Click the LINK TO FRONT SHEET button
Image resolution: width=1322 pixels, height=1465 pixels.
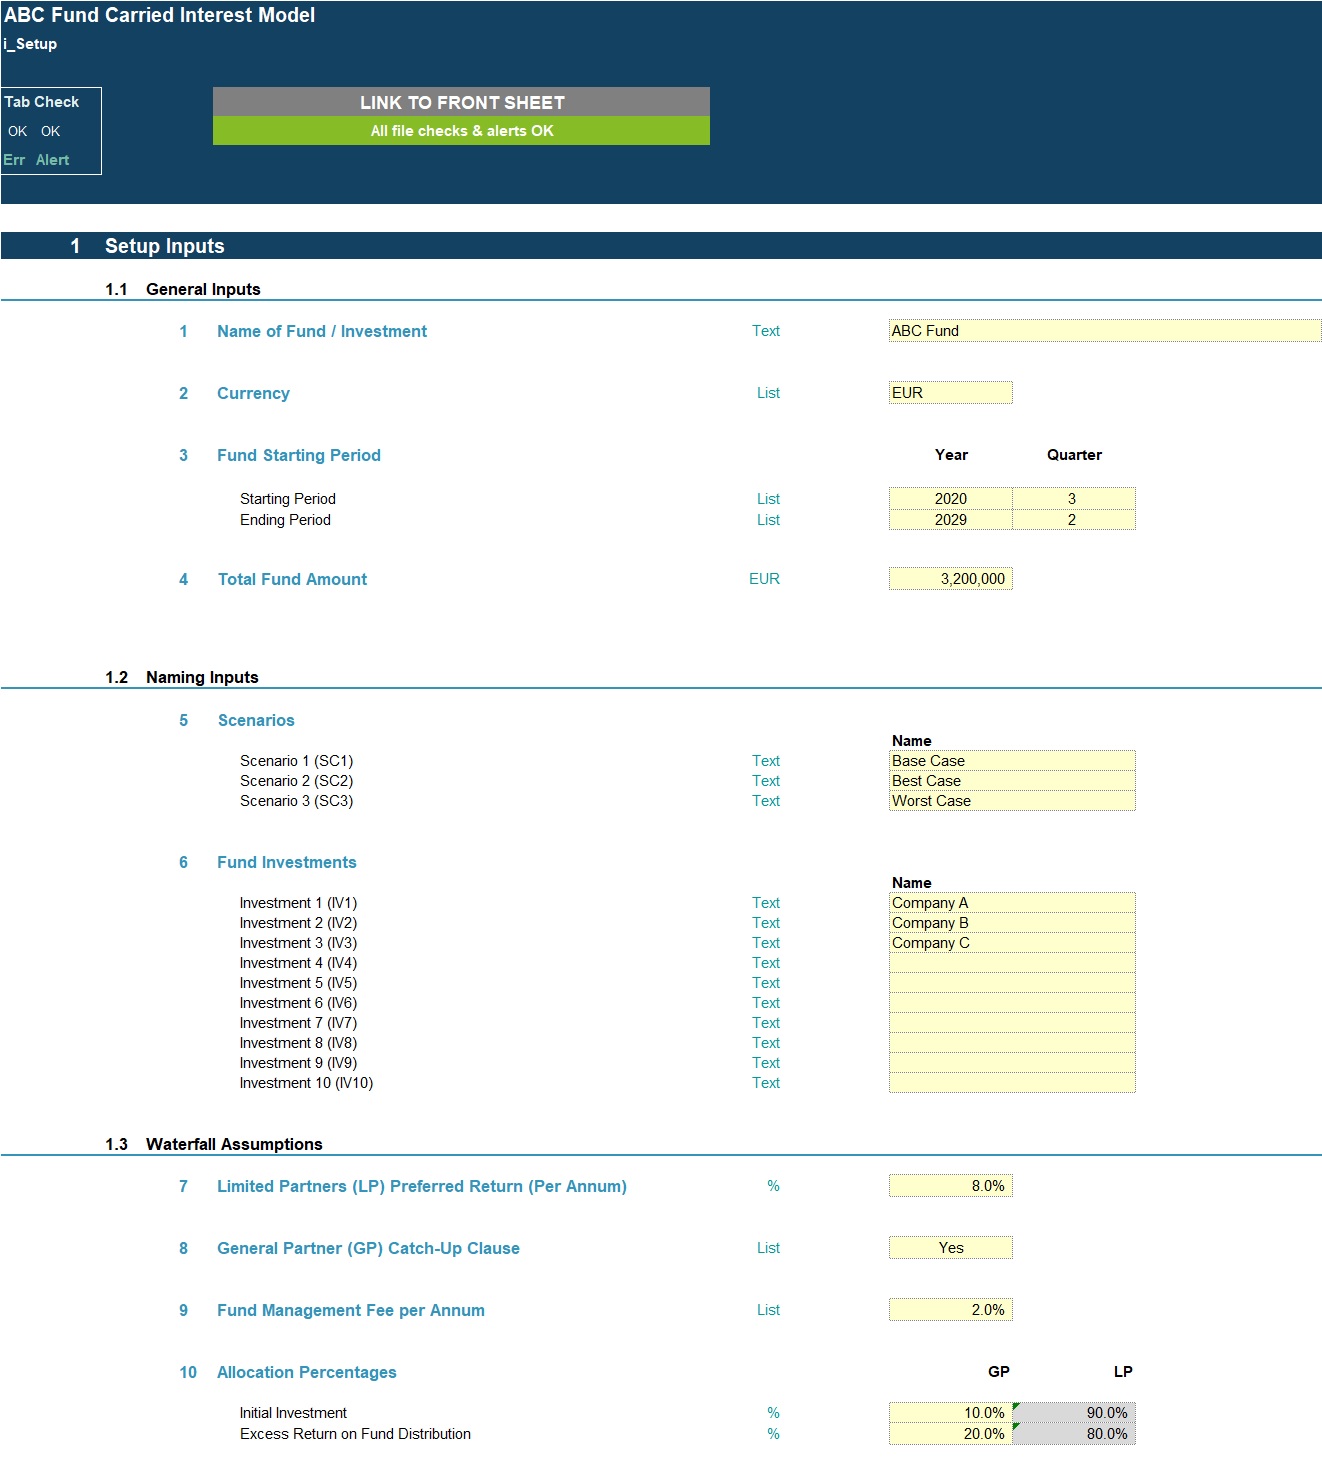(461, 102)
